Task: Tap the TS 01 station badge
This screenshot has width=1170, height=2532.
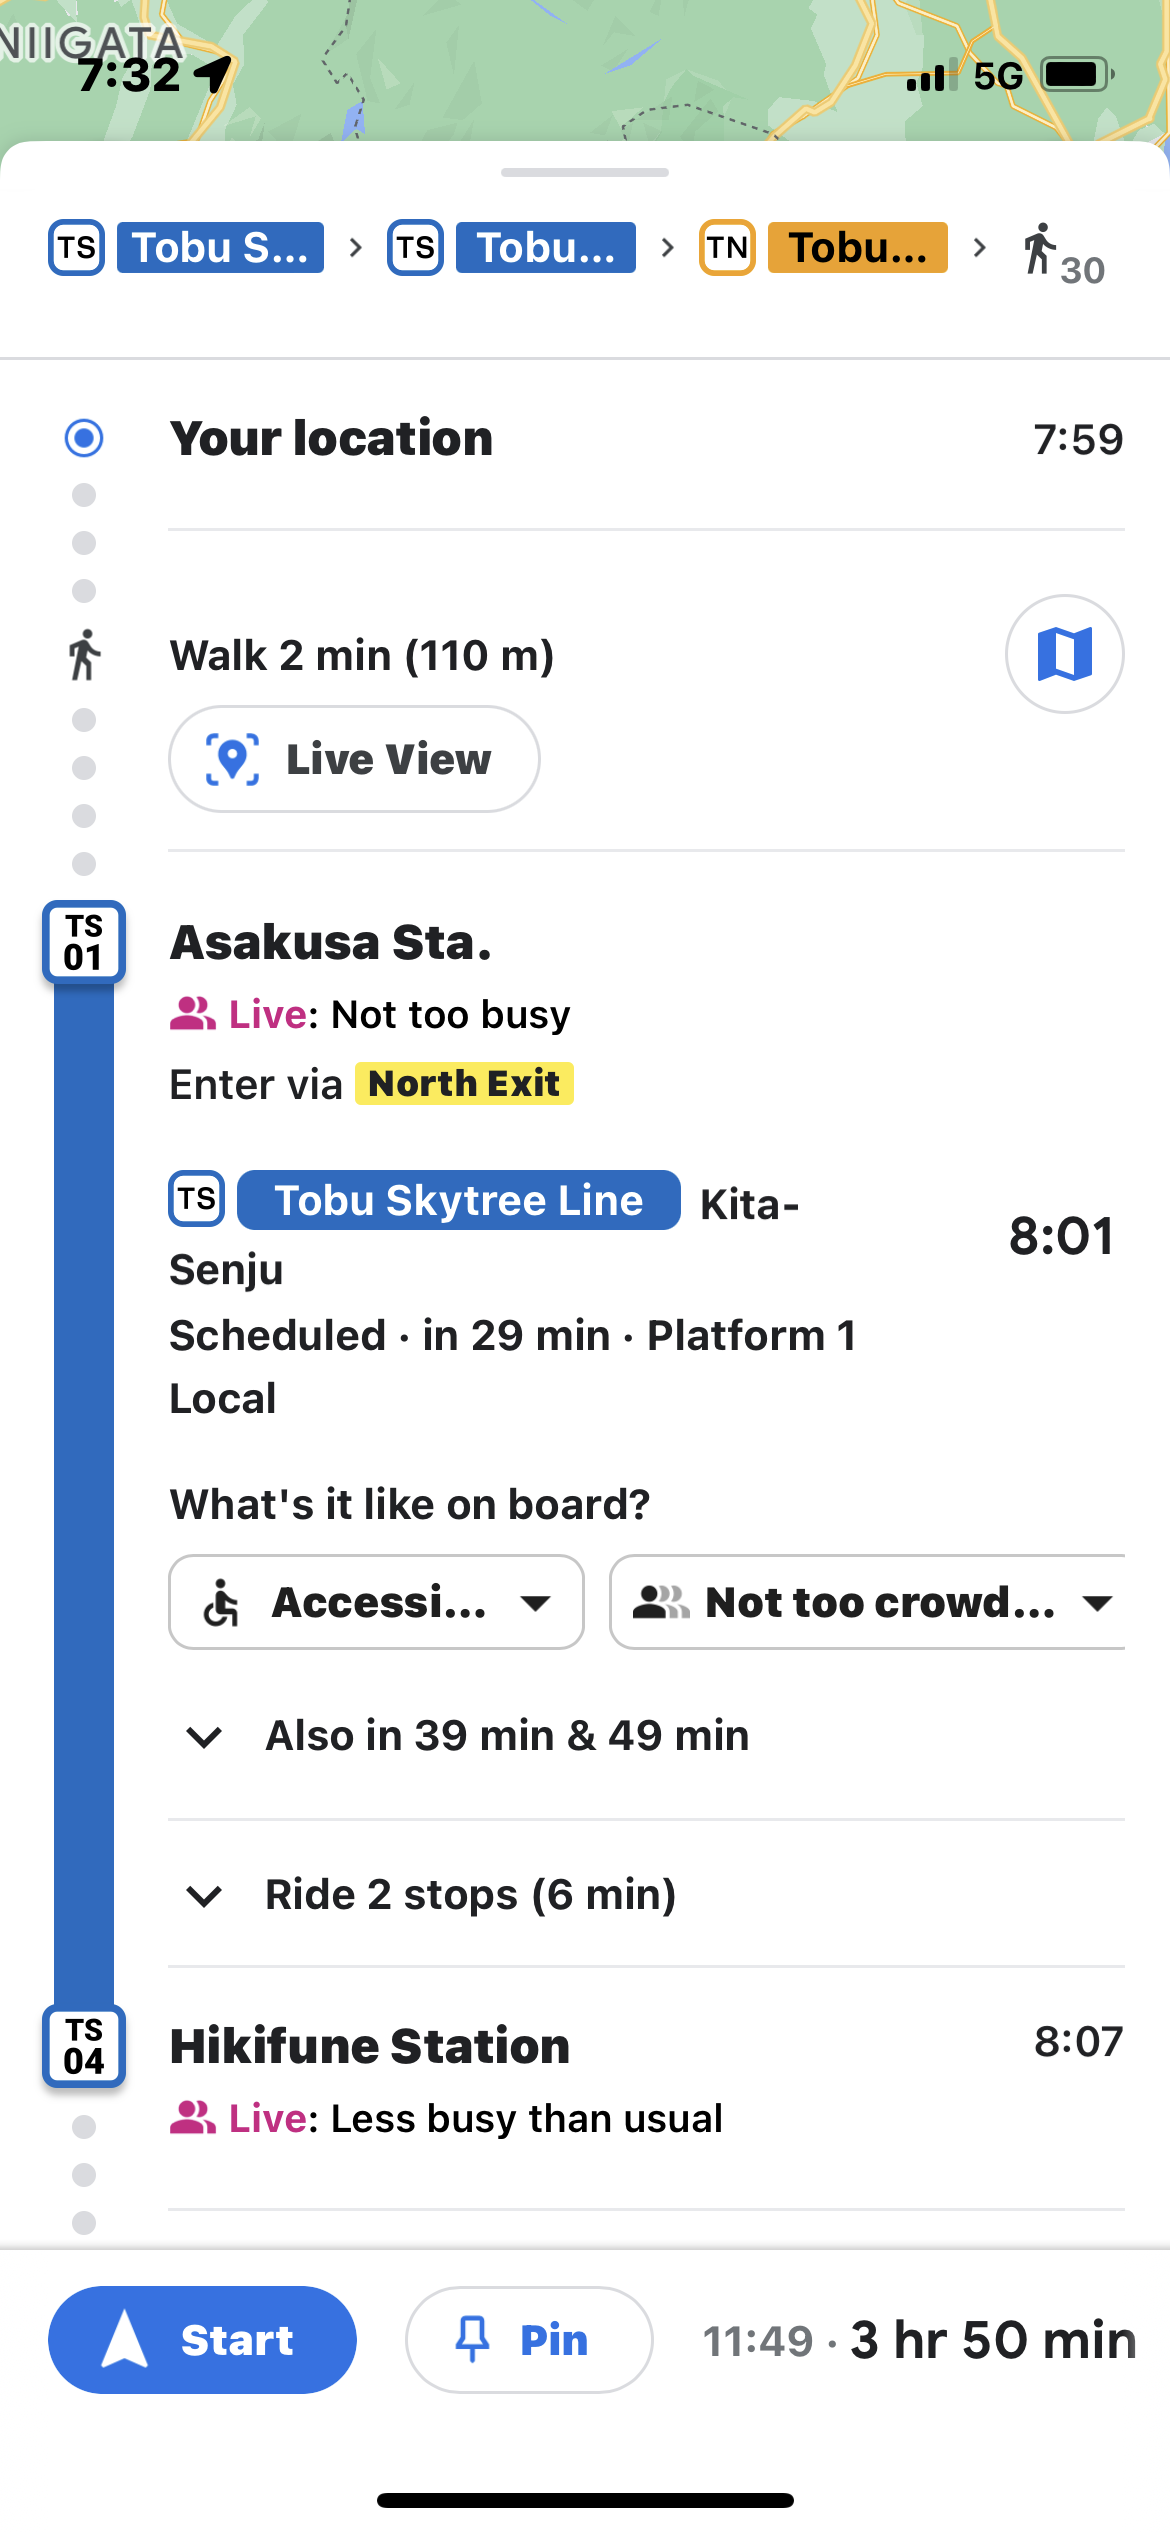Action: click(x=84, y=942)
